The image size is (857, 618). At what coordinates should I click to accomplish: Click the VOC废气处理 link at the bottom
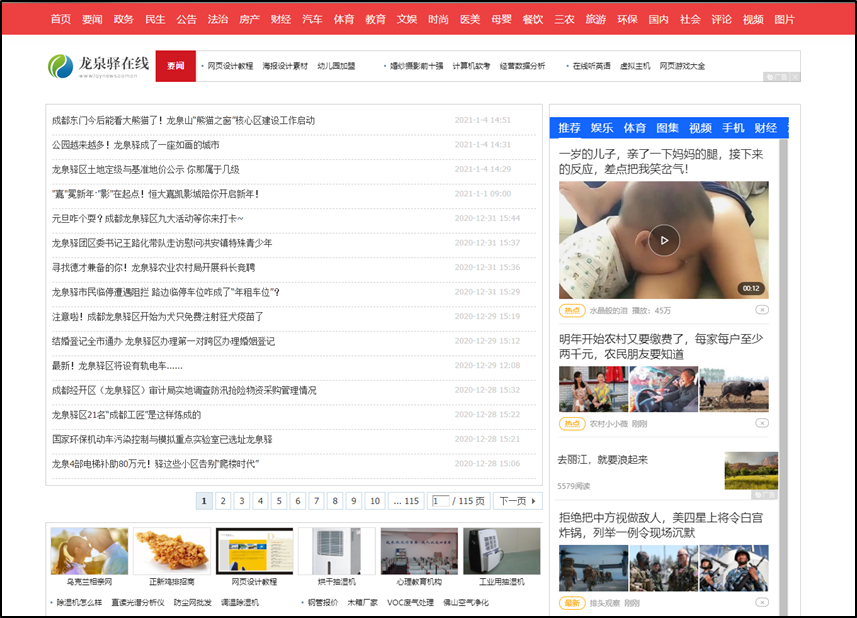pyautogui.click(x=410, y=602)
